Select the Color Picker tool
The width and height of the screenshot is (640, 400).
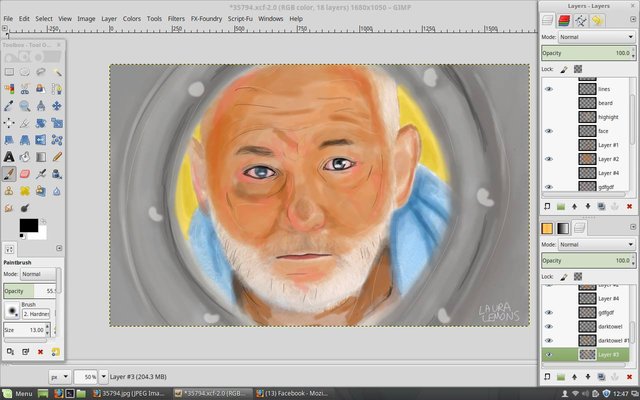coord(9,106)
